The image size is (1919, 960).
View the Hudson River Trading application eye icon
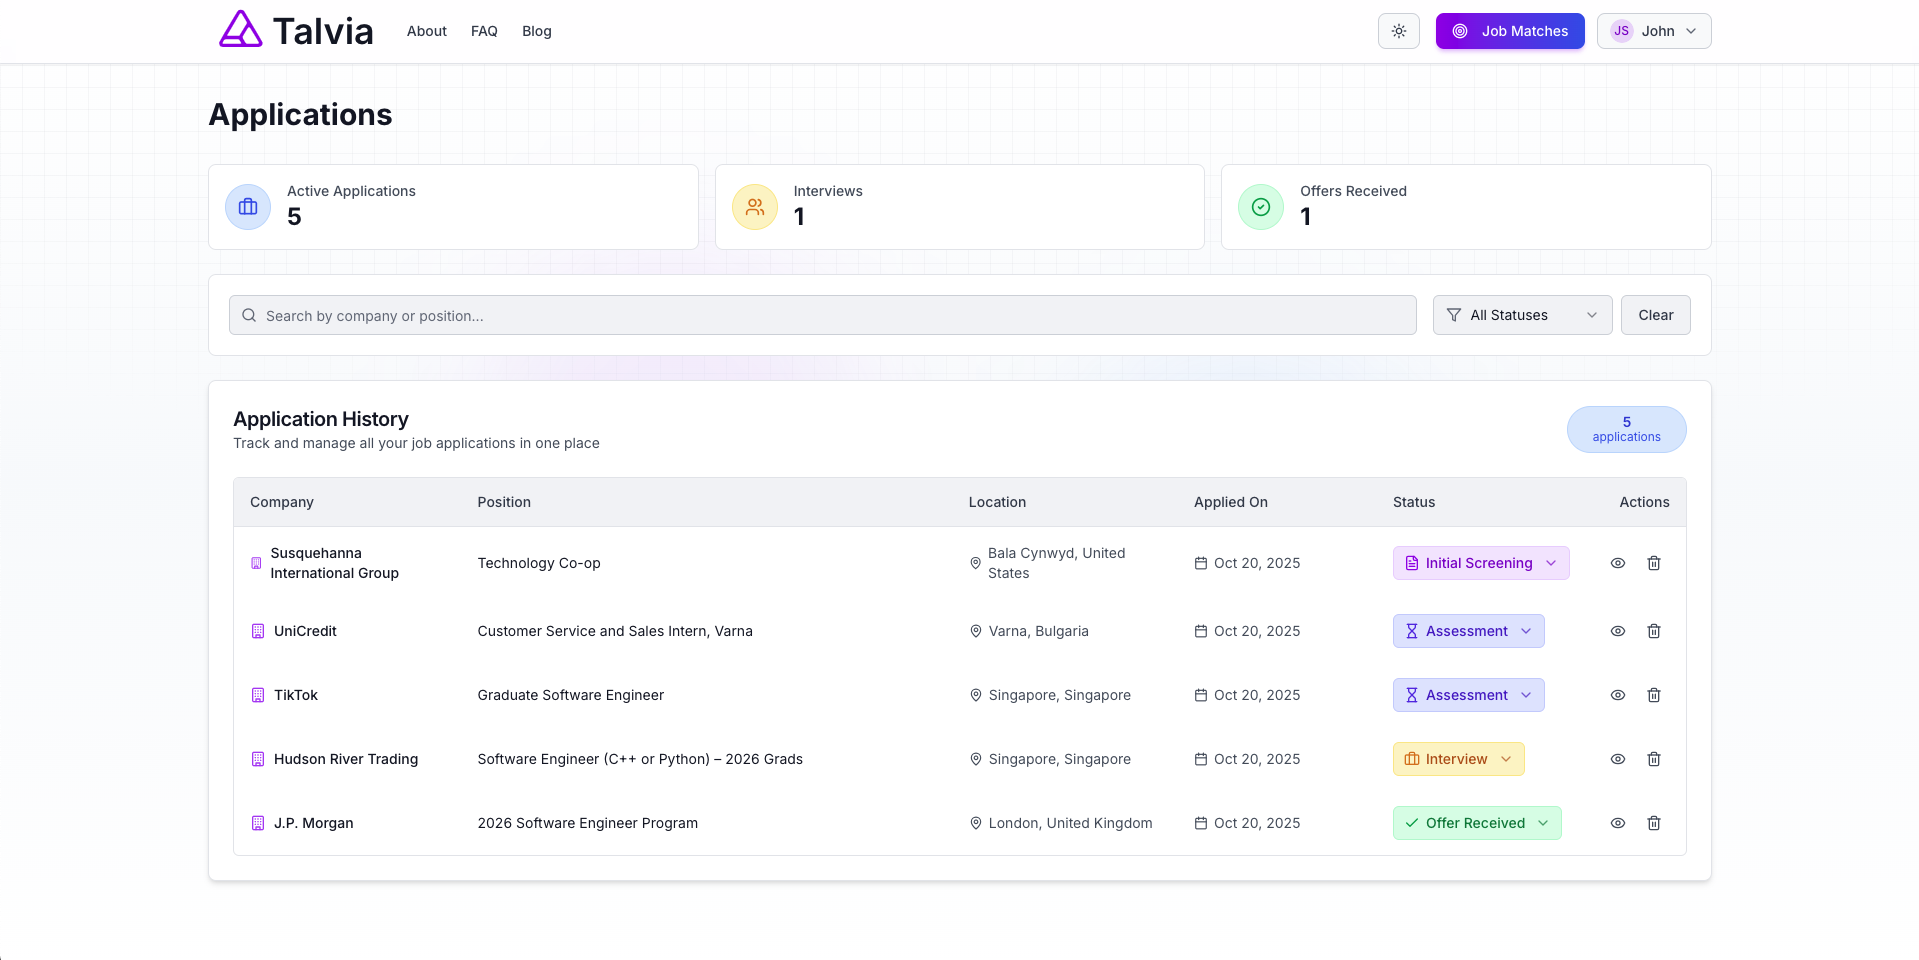pyautogui.click(x=1618, y=759)
